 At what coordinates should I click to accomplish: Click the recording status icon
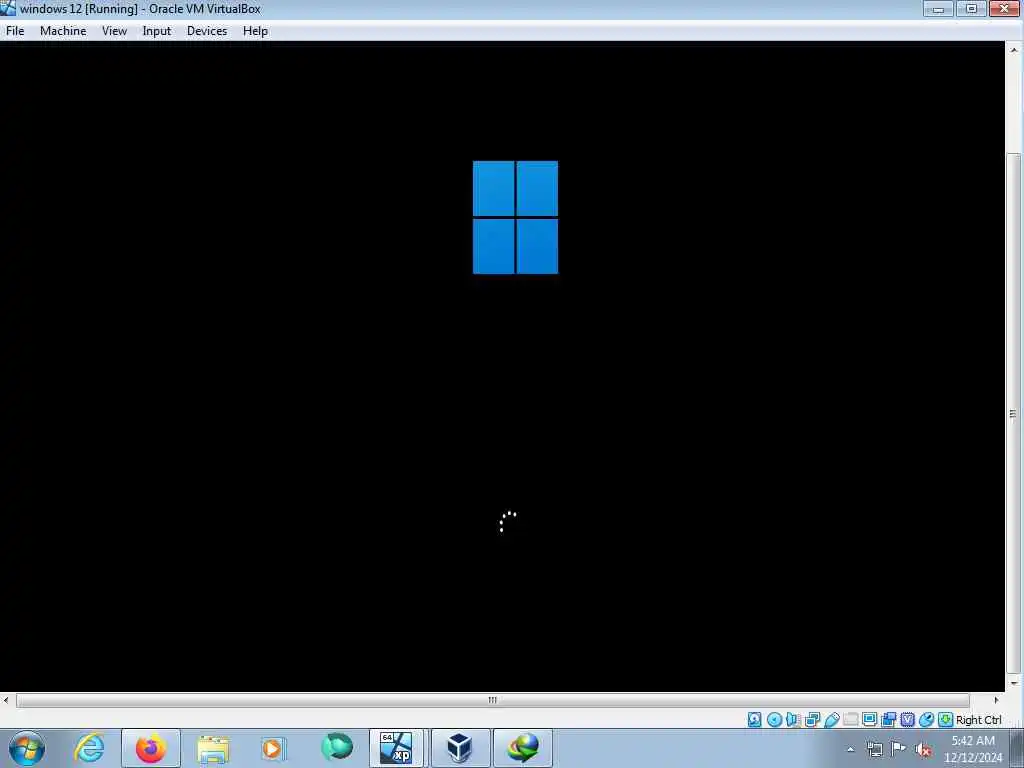click(888, 720)
